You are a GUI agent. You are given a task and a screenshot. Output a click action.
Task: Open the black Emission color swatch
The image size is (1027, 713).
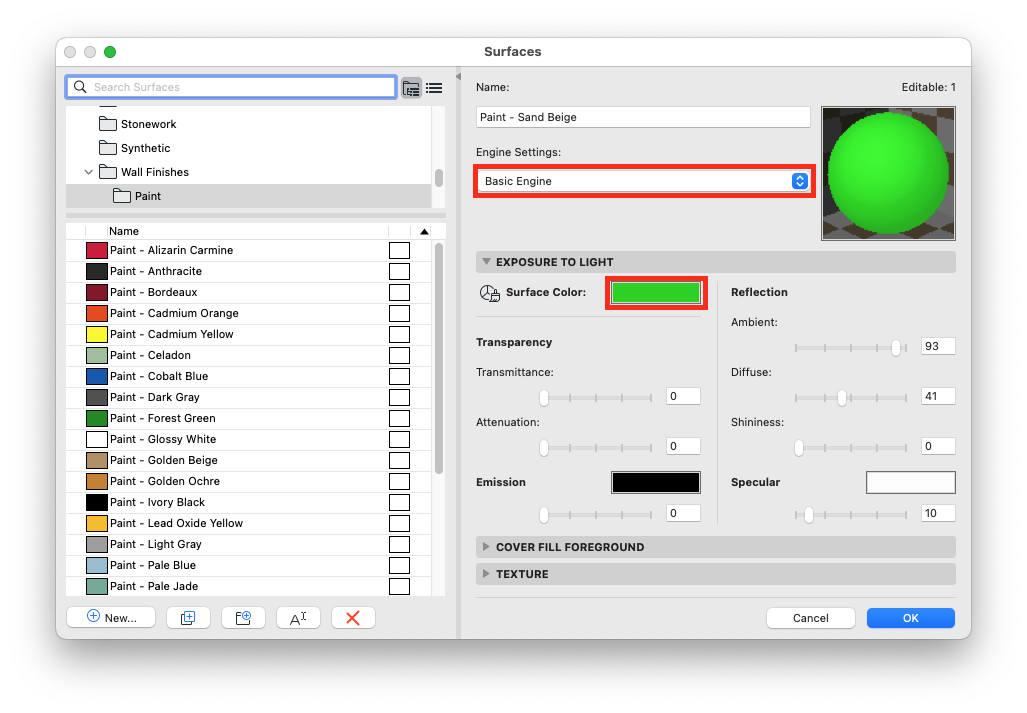pyautogui.click(x=656, y=483)
